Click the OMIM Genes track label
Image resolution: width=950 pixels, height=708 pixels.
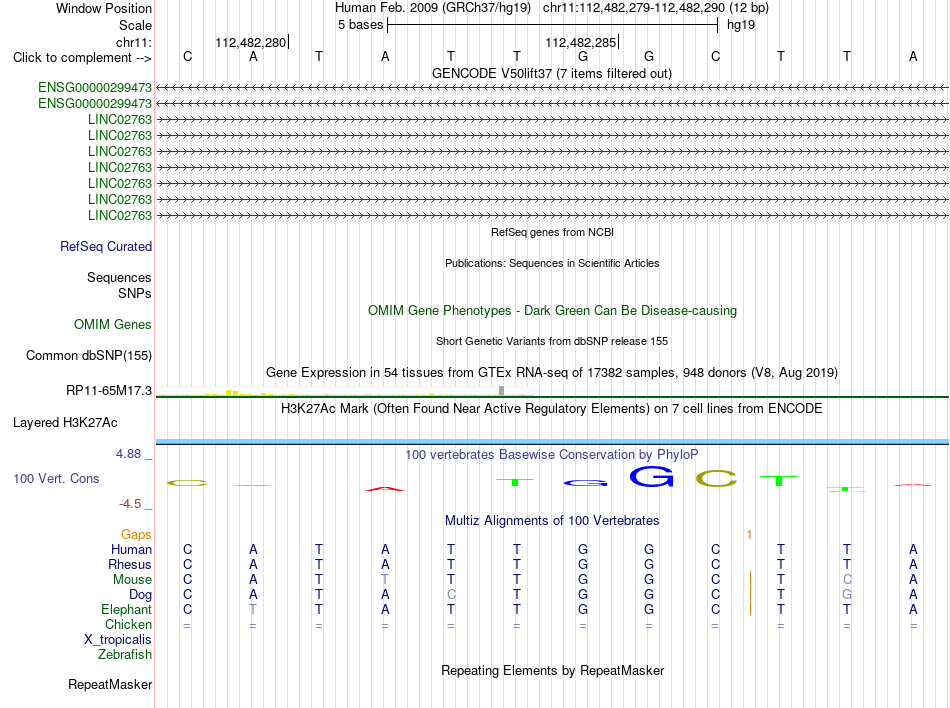pyautogui.click(x=113, y=325)
